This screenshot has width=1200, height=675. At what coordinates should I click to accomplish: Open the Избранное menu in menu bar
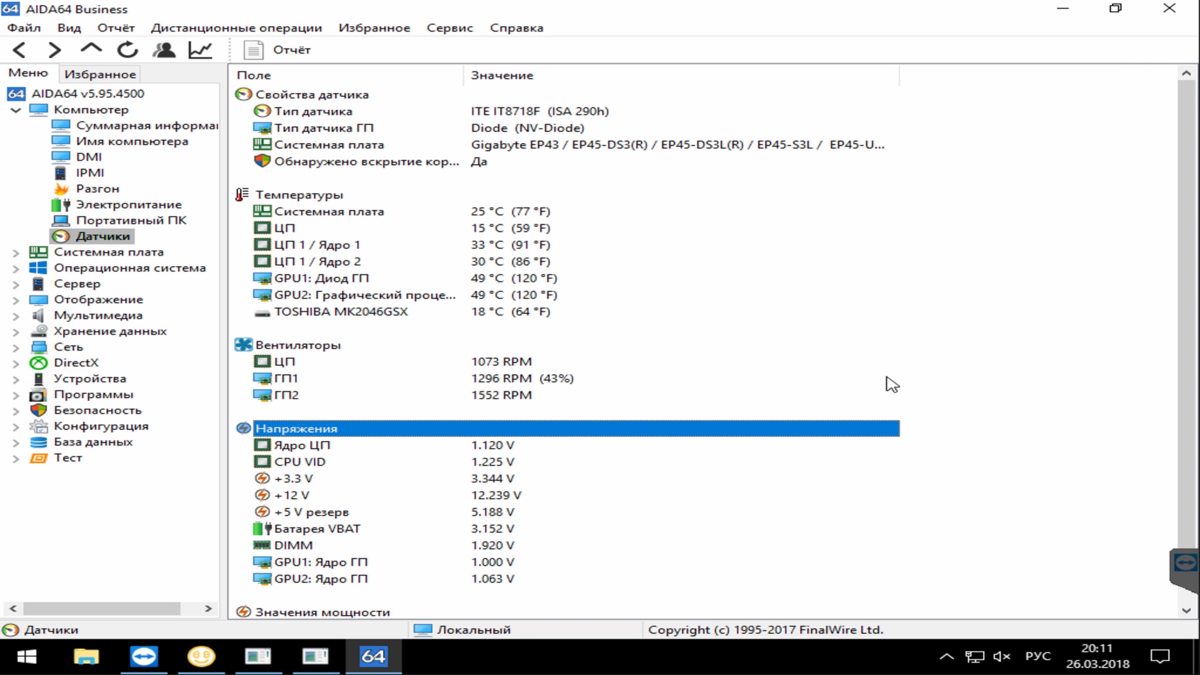[x=374, y=28]
